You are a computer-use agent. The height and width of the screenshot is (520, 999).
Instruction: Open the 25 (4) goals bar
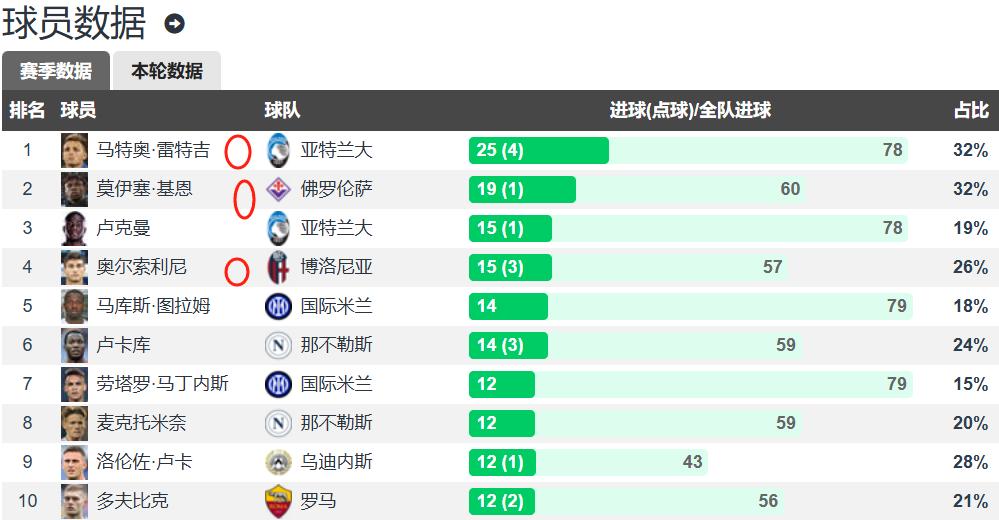(x=539, y=150)
